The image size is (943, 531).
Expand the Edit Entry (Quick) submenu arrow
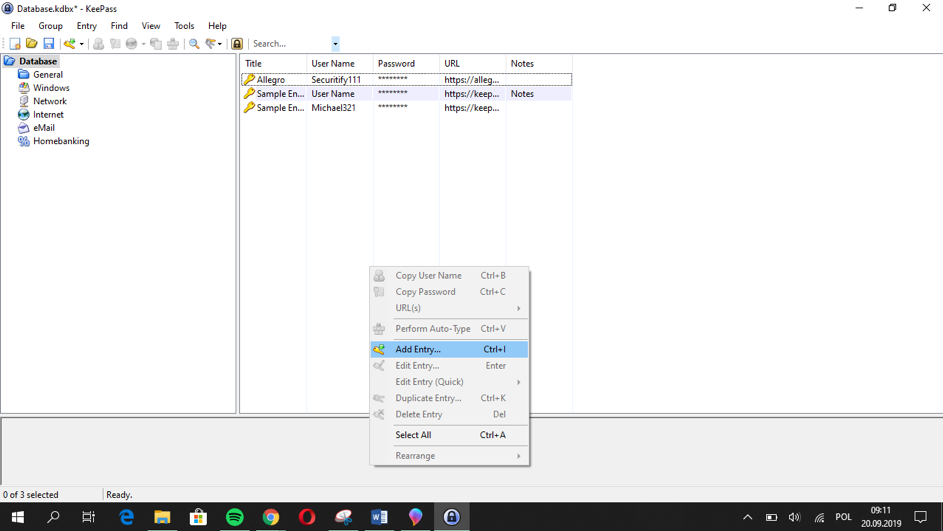pos(518,382)
